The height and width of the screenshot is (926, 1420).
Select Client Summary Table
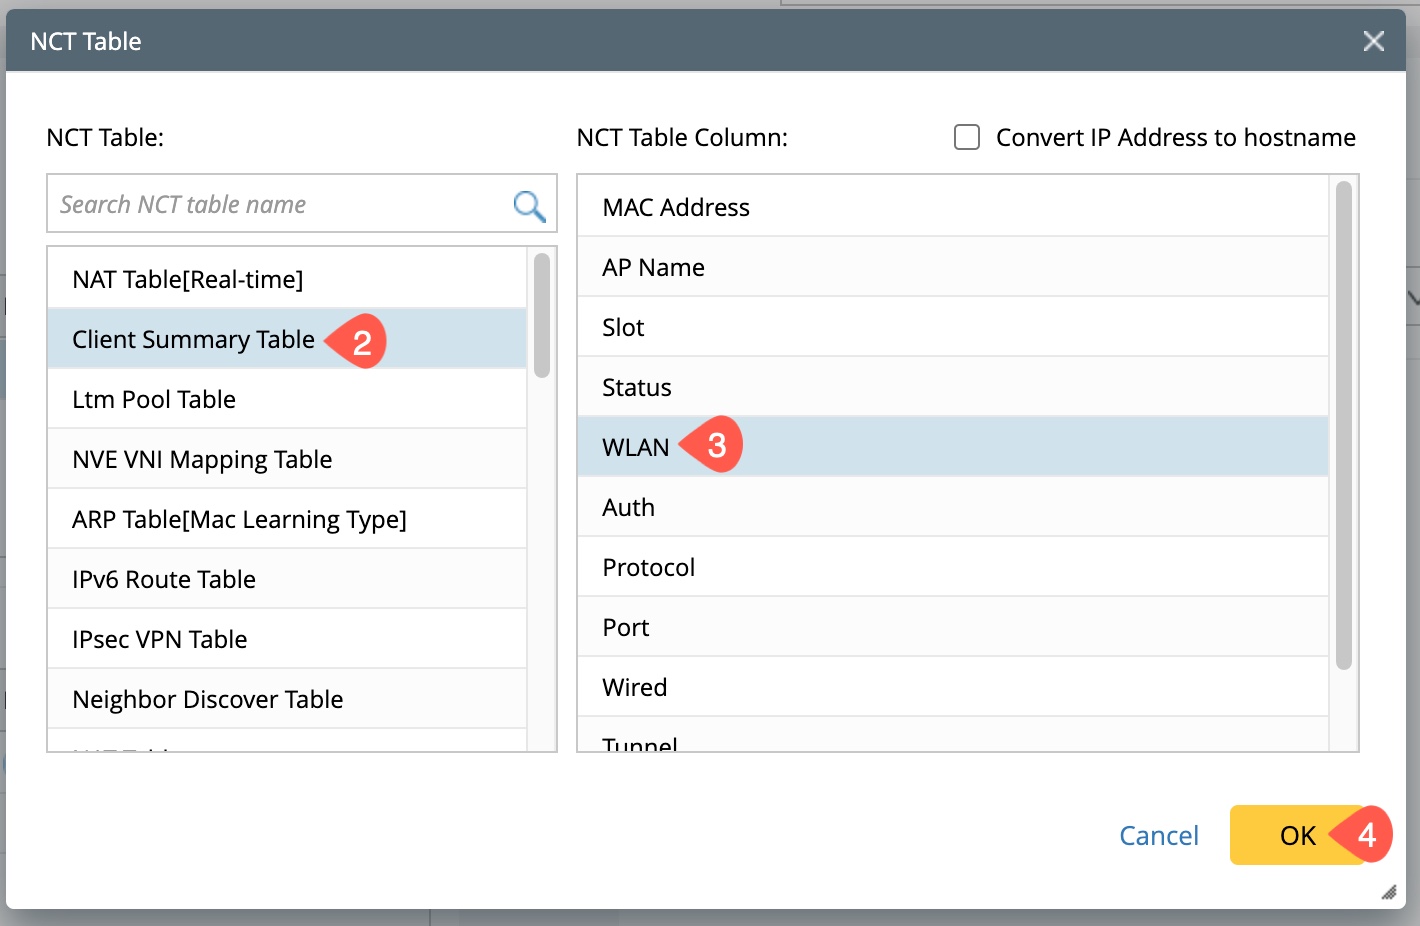point(193,339)
